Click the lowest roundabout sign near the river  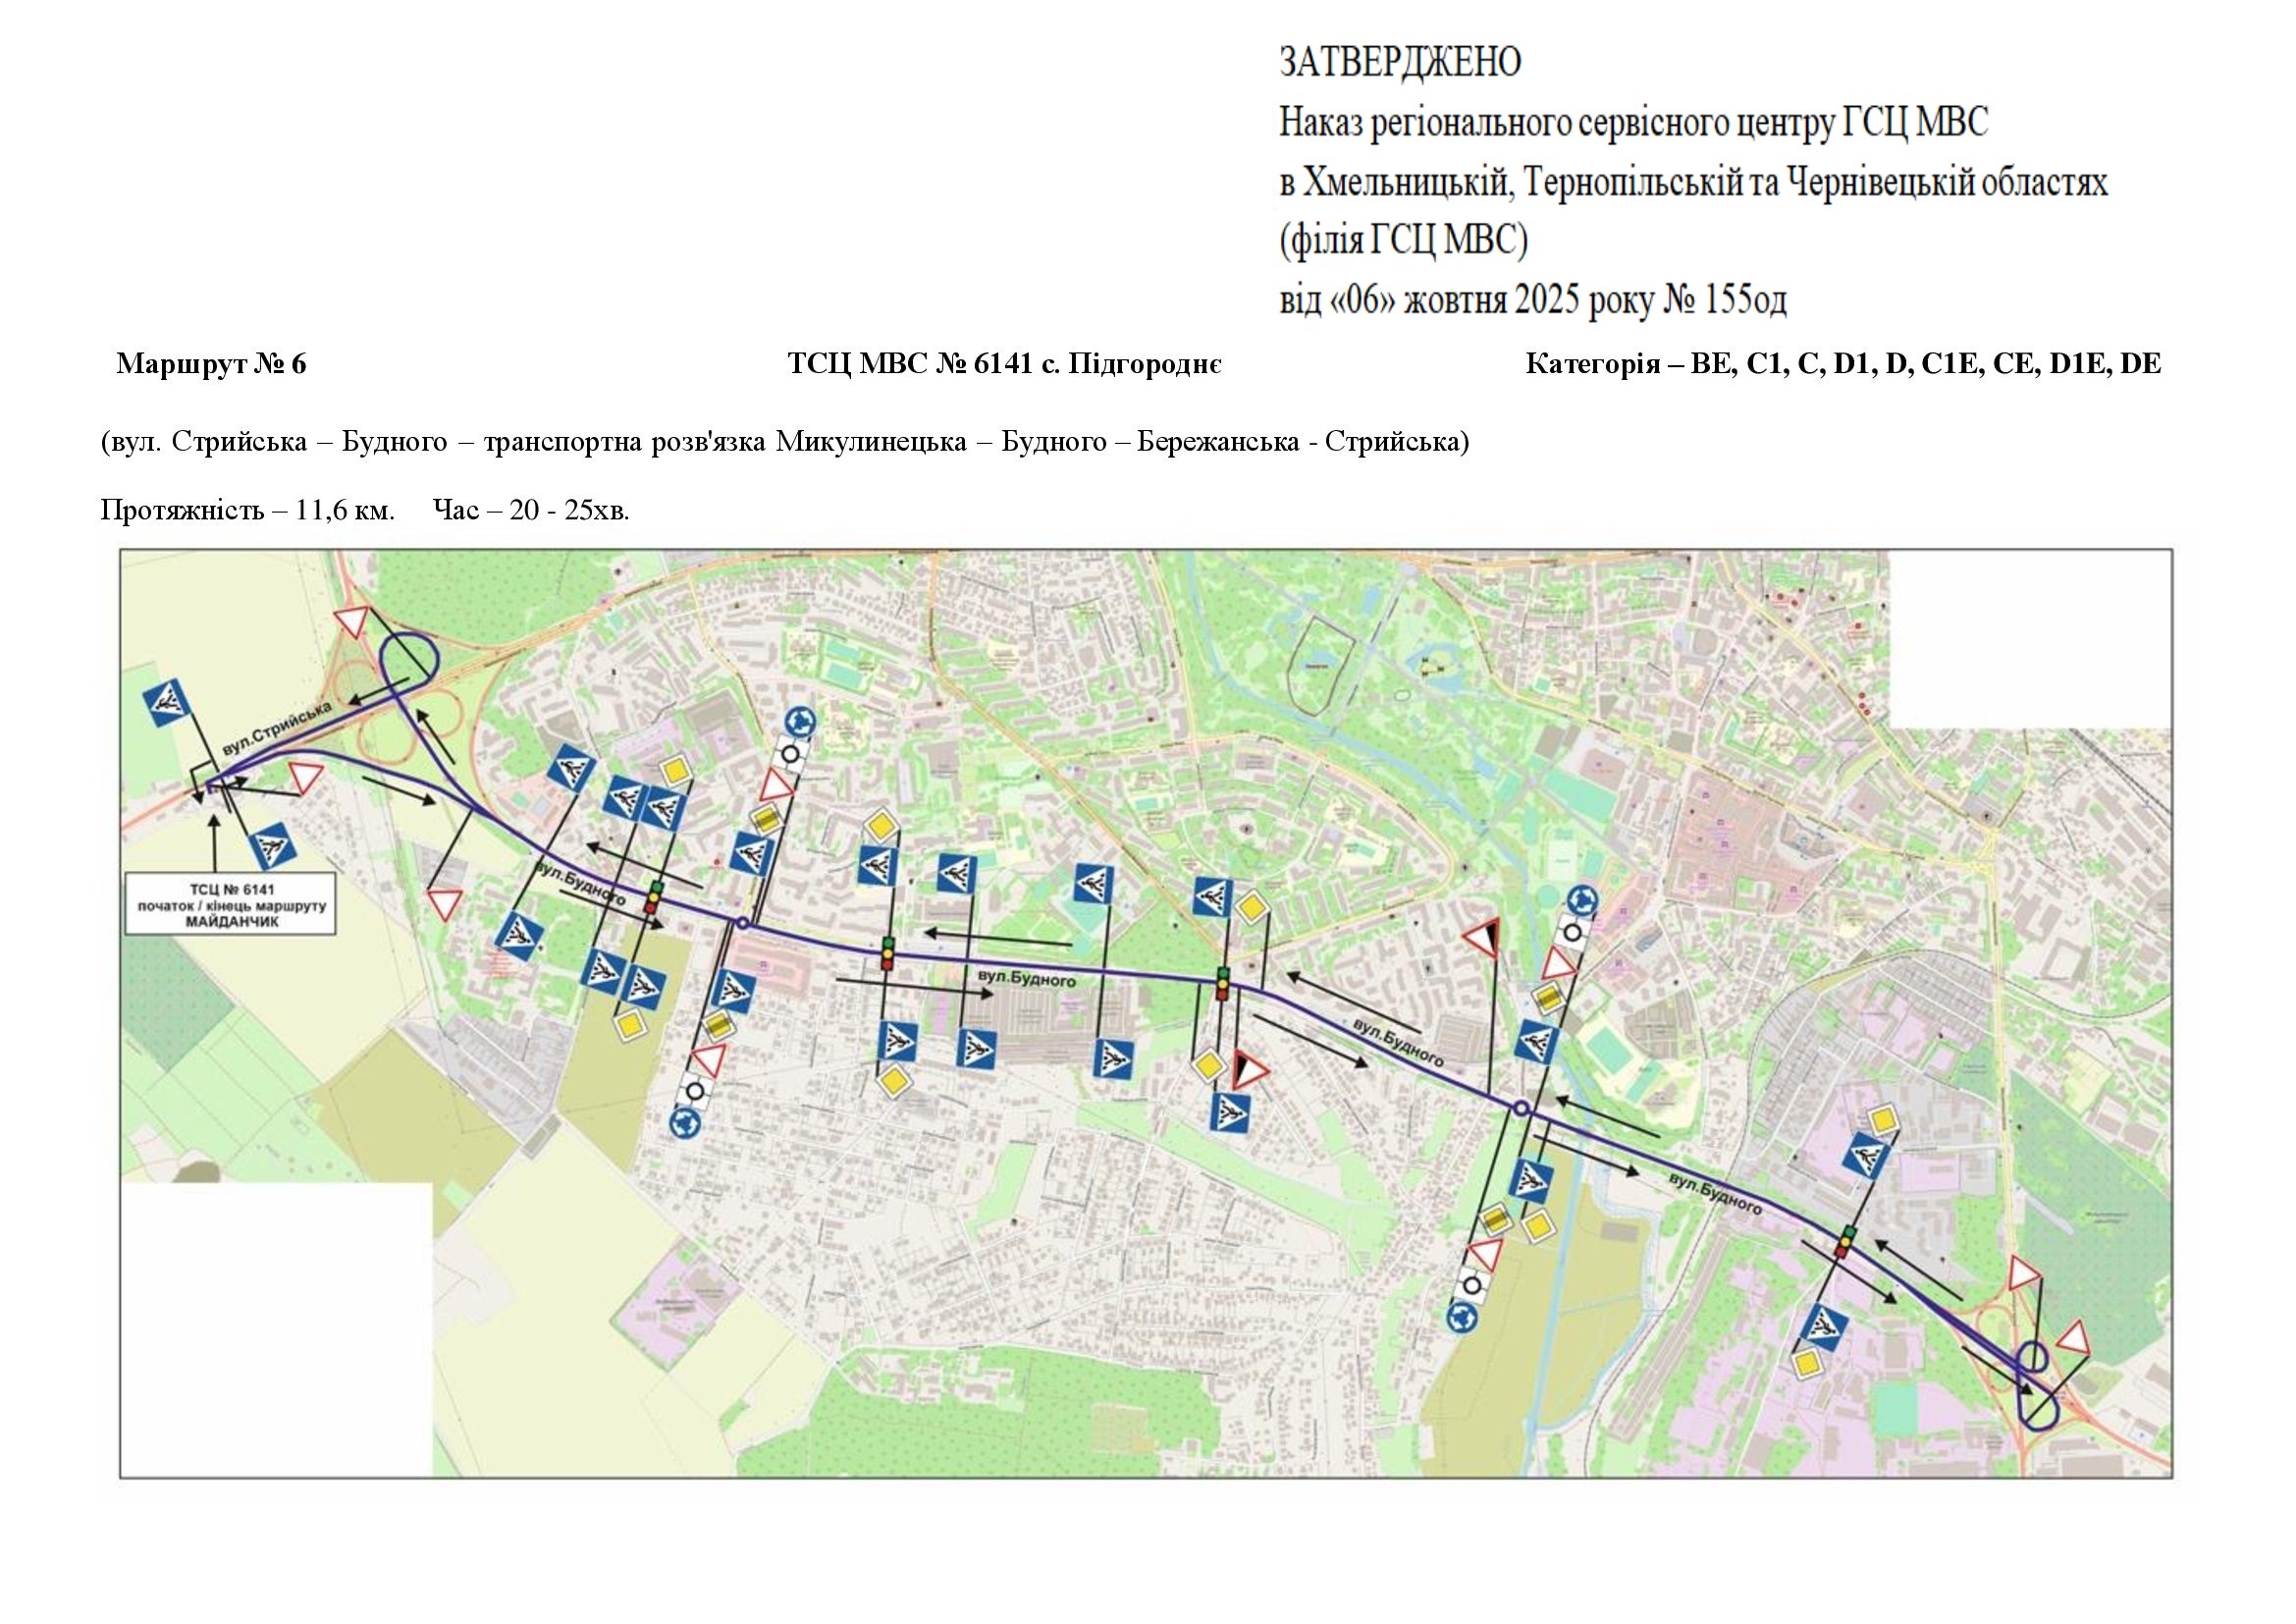pos(1461,1317)
